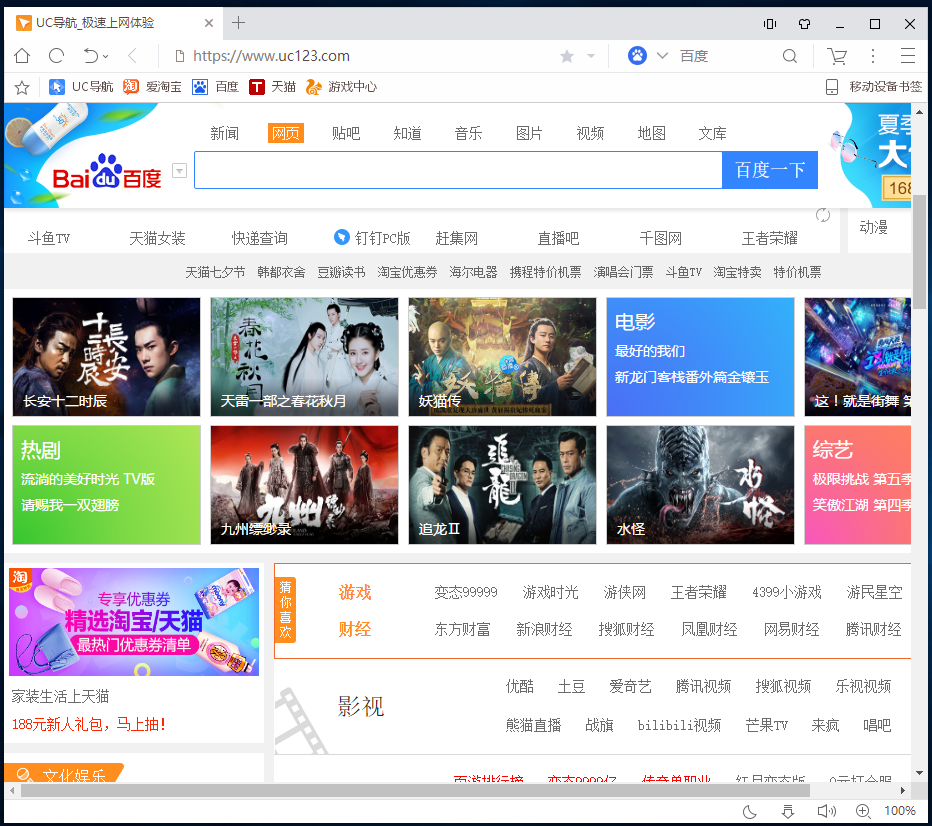Bookmark this page with the star icon
932x826 pixels.
(567, 56)
